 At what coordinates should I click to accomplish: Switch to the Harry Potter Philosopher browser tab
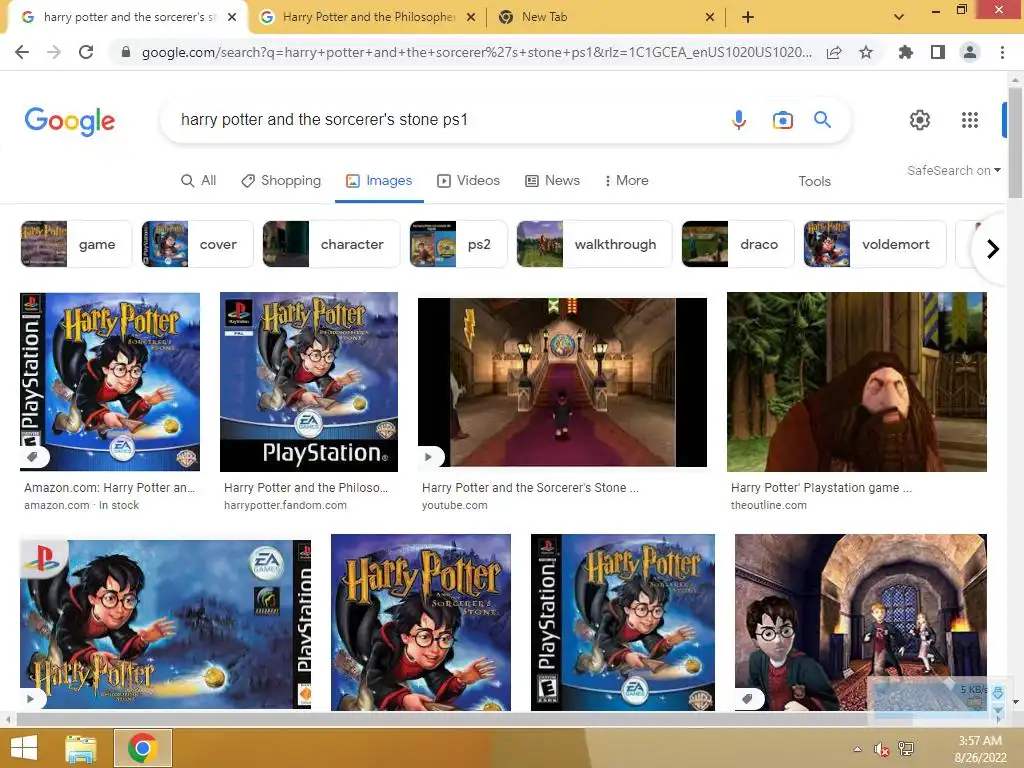(x=368, y=17)
